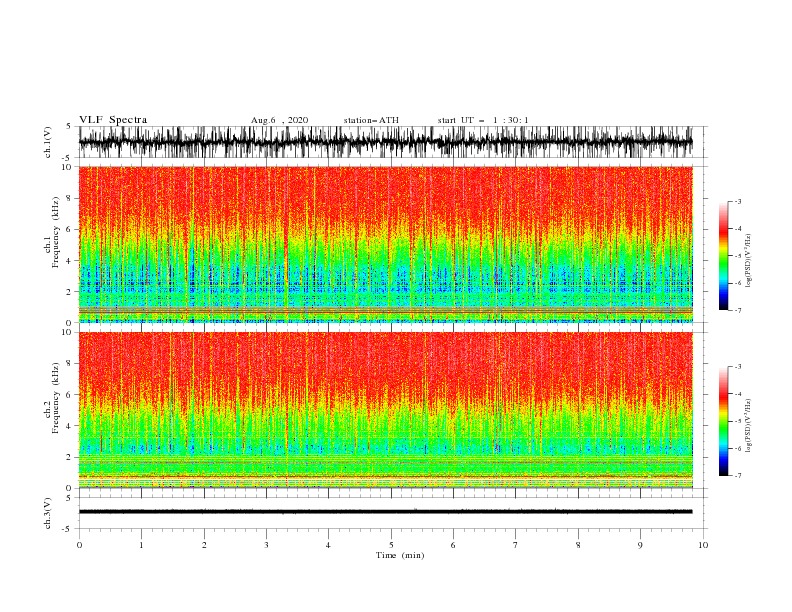Click the log(PSD) label beside ch.2 color bar
The height and width of the screenshot is (612, 792).
coord(748,425)
